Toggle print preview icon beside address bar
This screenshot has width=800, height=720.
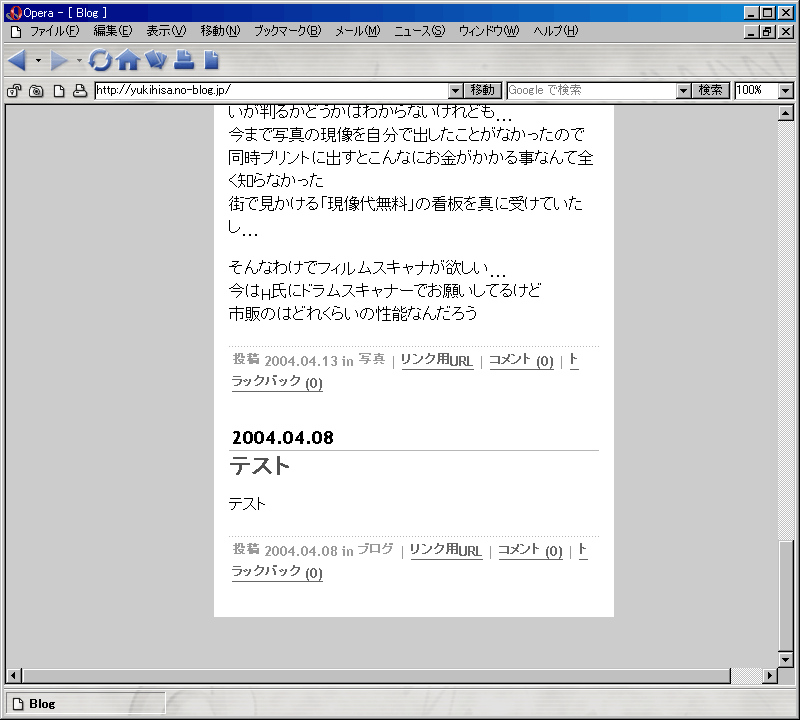pos(80,91)
